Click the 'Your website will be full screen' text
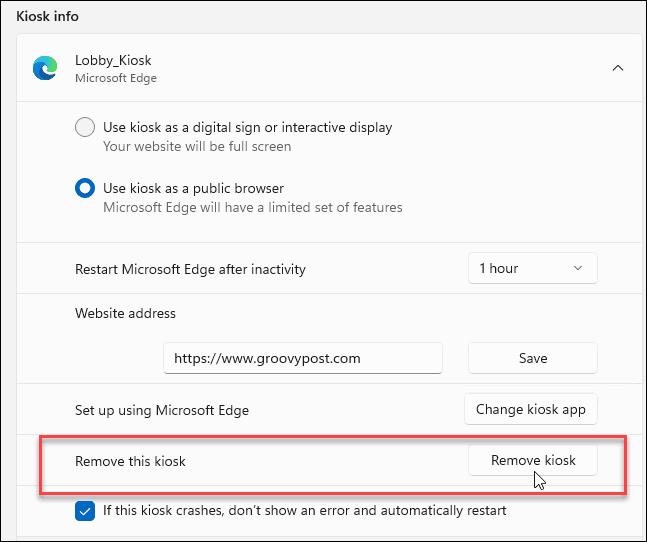The width and height of the screenshot is (647, 542). pos(197,146)
